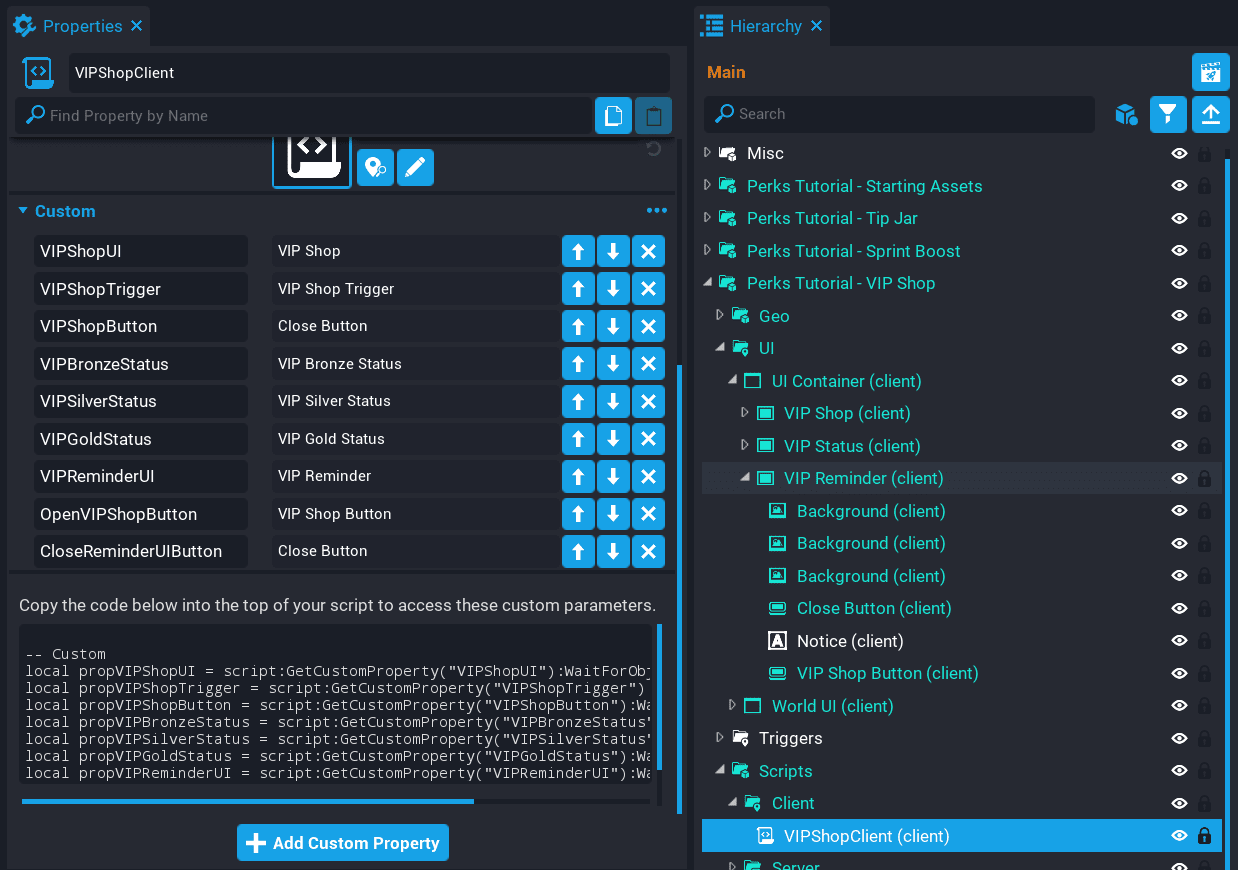Expand the Perks Tutorial - Tip Jar folder

tap(707, 218)
